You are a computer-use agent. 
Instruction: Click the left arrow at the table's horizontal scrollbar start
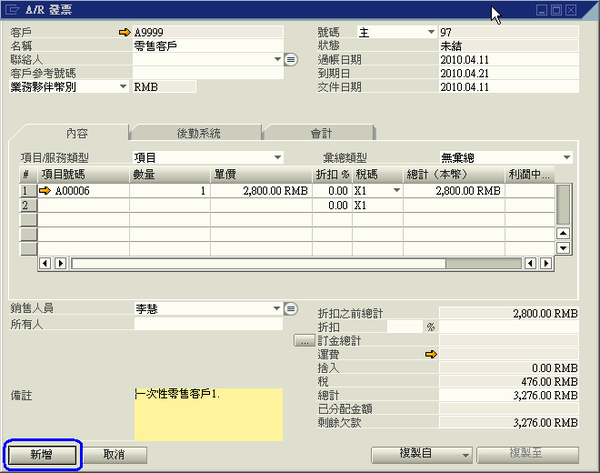[x=45, y=263]
